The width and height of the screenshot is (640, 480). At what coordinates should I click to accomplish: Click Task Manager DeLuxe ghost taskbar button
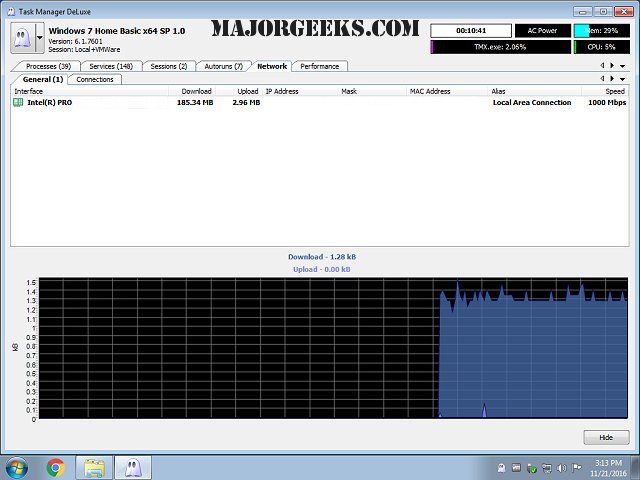click(x=133, y=467)
